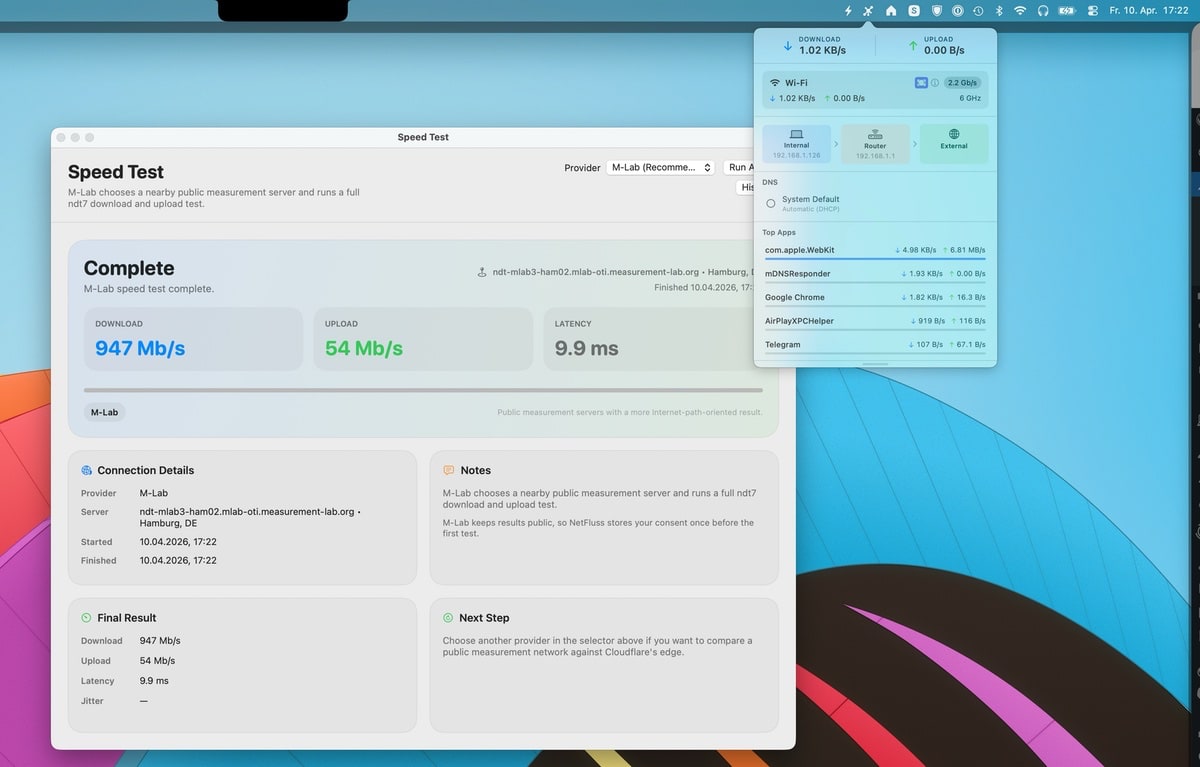Click the Server address in Connection Details
Viewport: 1200px width, 767px height.
[x=250, y=517]
